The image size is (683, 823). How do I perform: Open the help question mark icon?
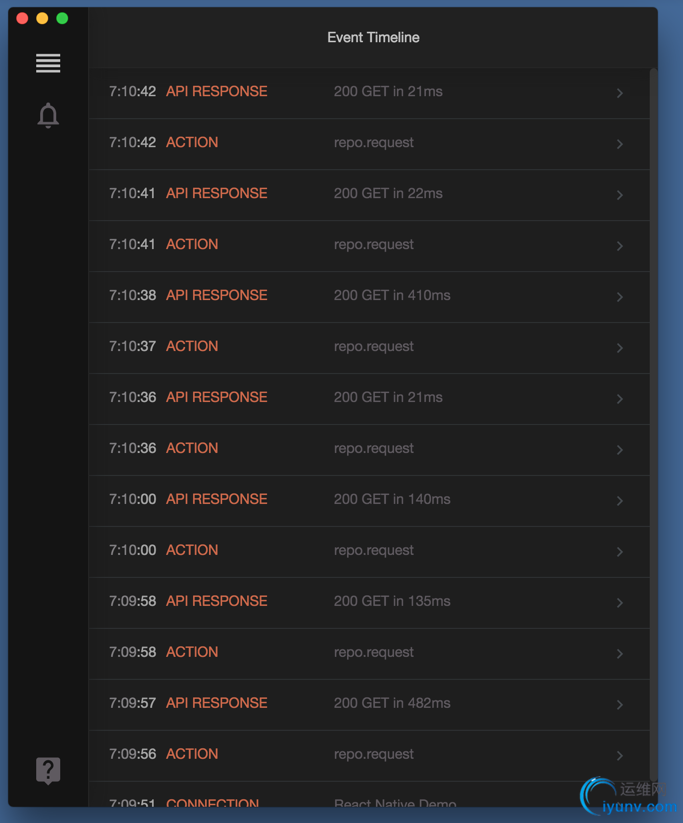coord(48,771)
